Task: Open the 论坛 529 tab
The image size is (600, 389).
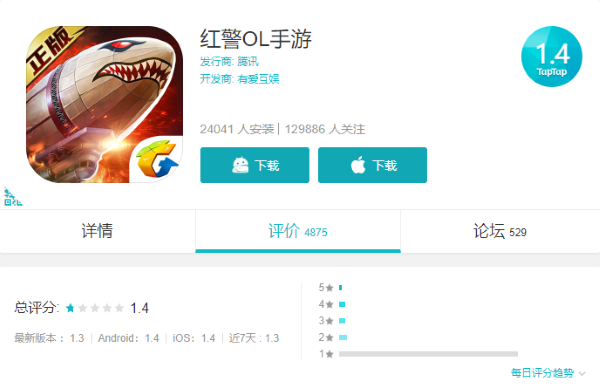Action: click(x=500, y=231)
